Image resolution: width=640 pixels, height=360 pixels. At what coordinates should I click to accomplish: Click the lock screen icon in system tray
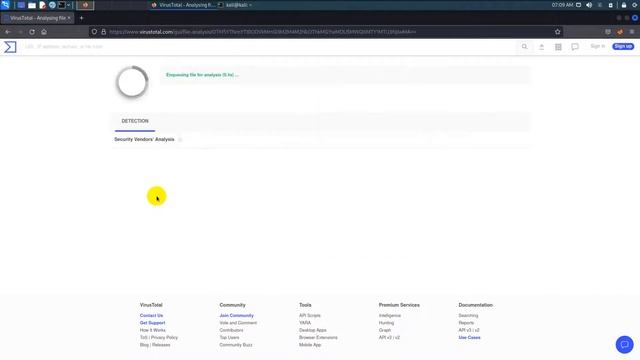pos(624,5)
